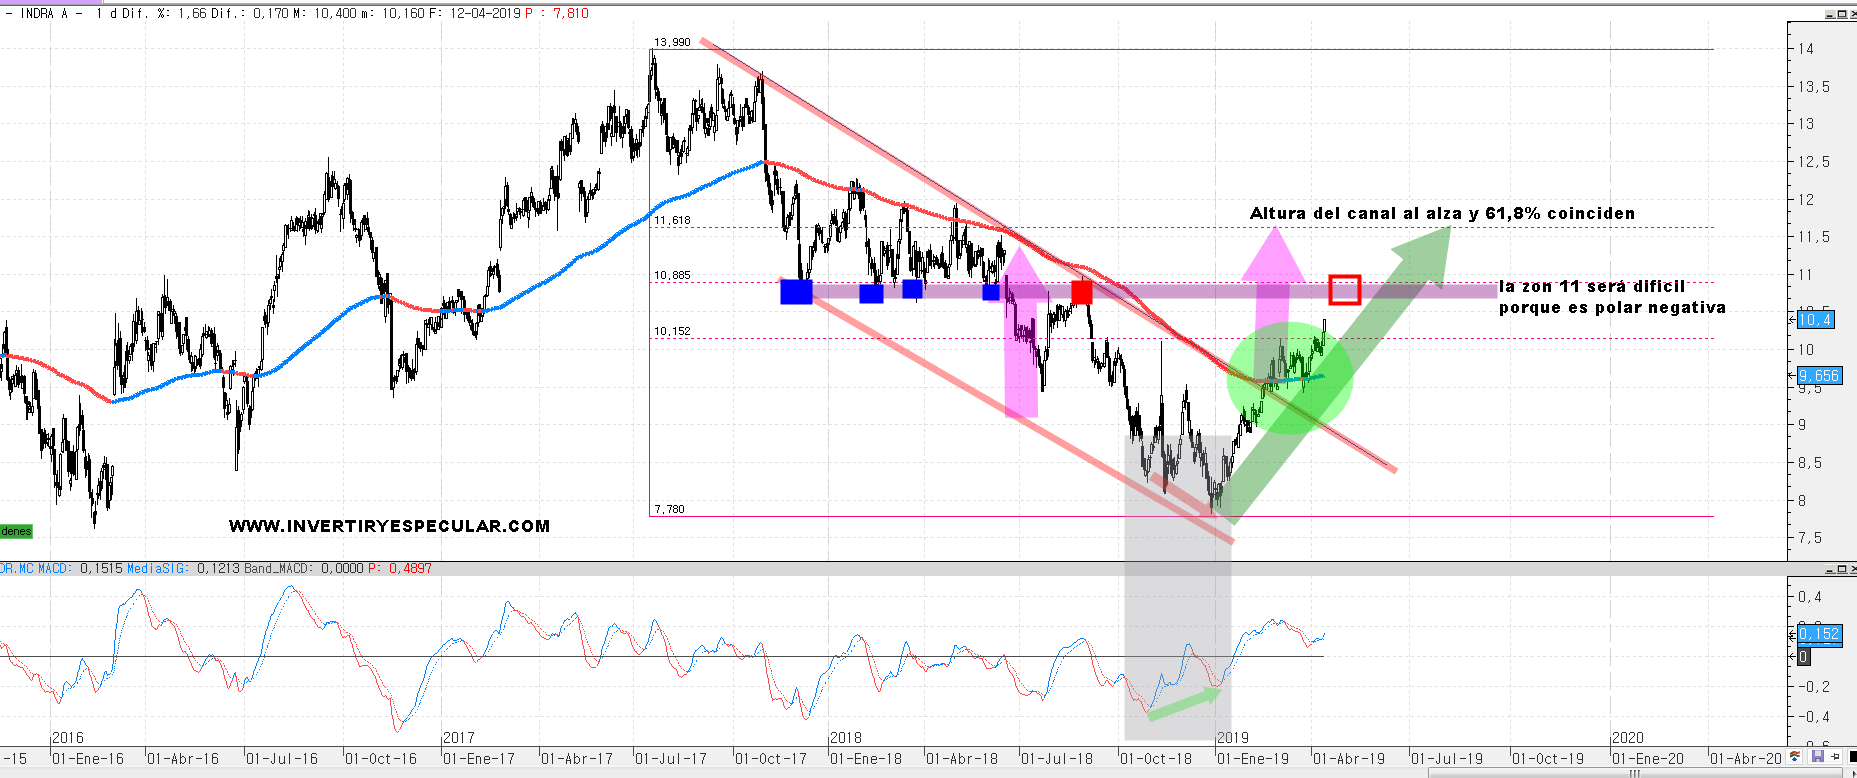
Task: Maximize the INDRA price chart panel
Action: coord(1840,14)
